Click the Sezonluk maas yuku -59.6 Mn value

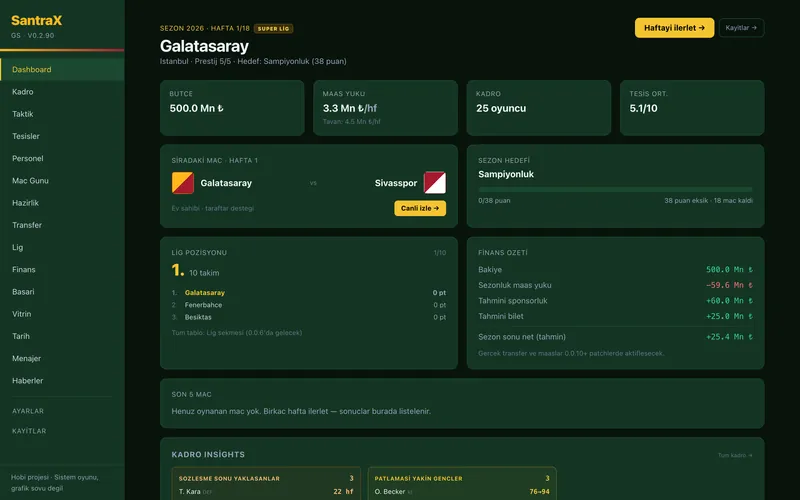tap(729, 285)
